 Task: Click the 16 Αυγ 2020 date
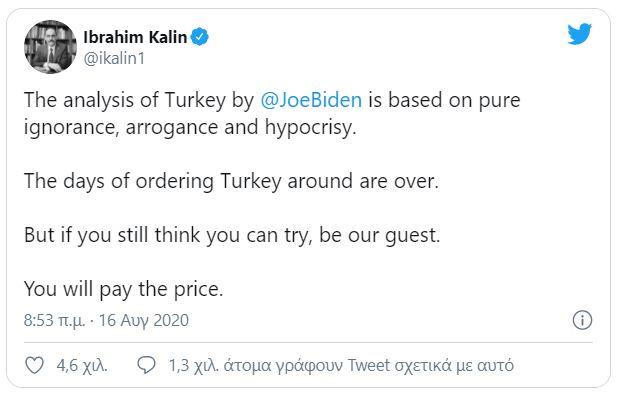(x=144, y=320)
